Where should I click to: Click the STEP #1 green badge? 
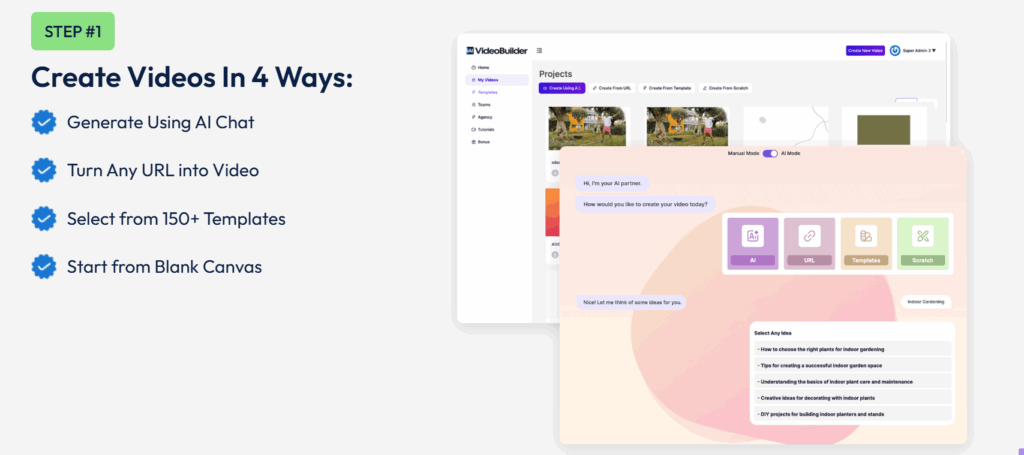click(x=72, y=31)
